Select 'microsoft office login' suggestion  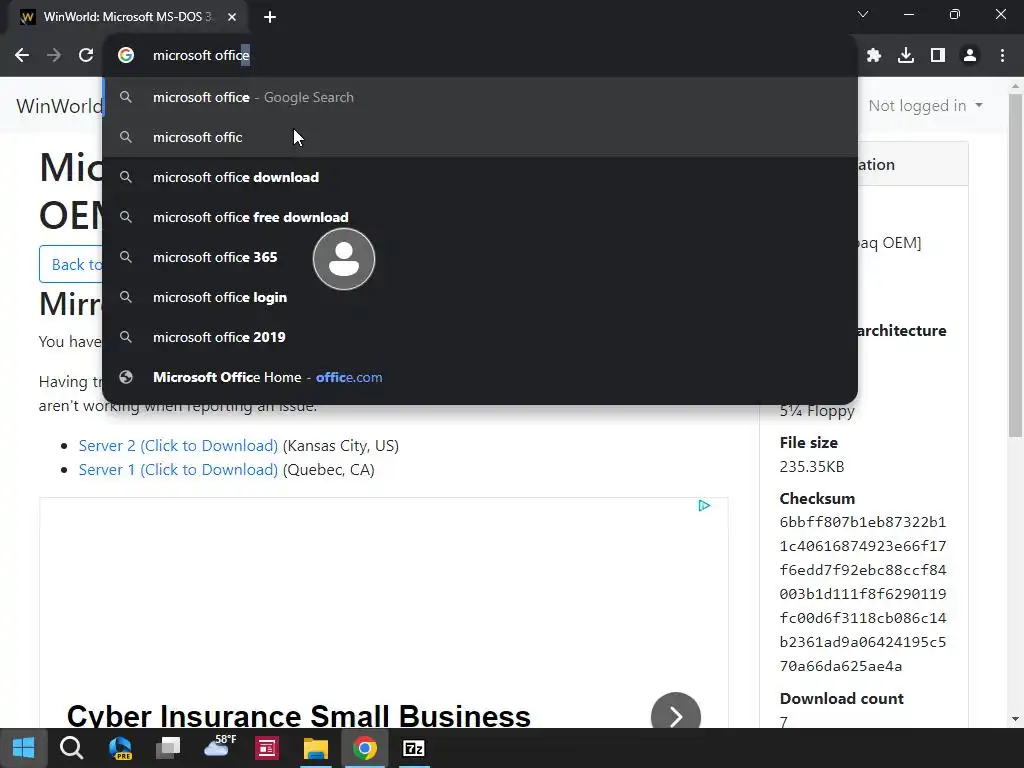coord(480,297)
